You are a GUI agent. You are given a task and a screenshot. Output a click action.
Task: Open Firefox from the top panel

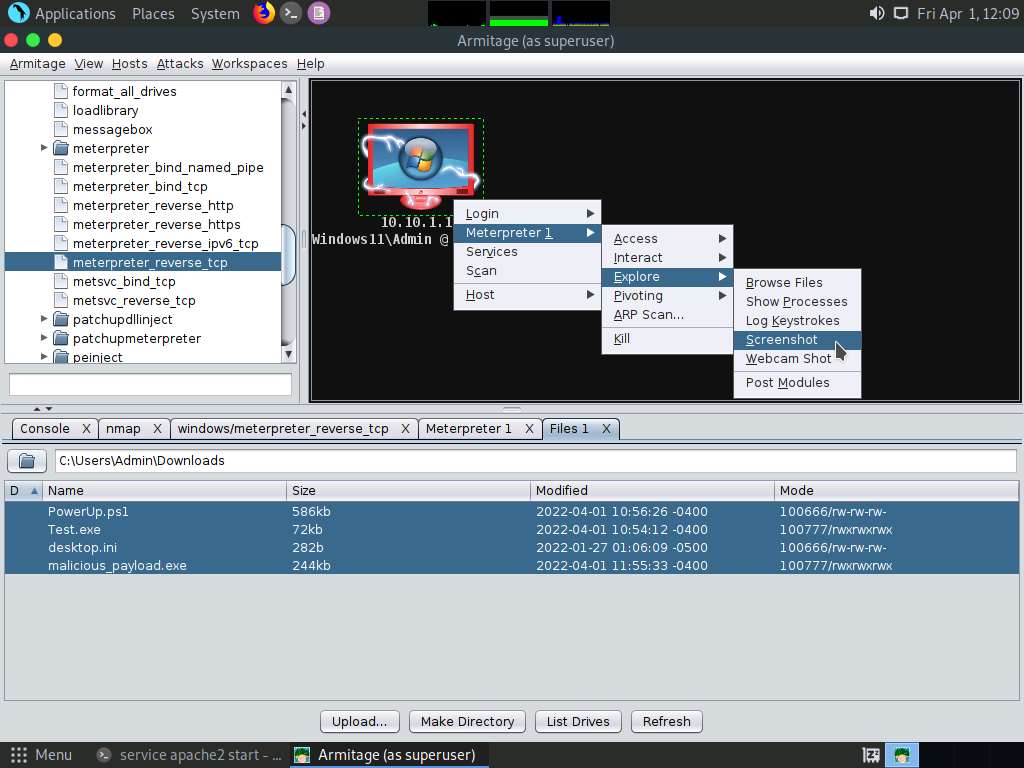tap(264, 13)
